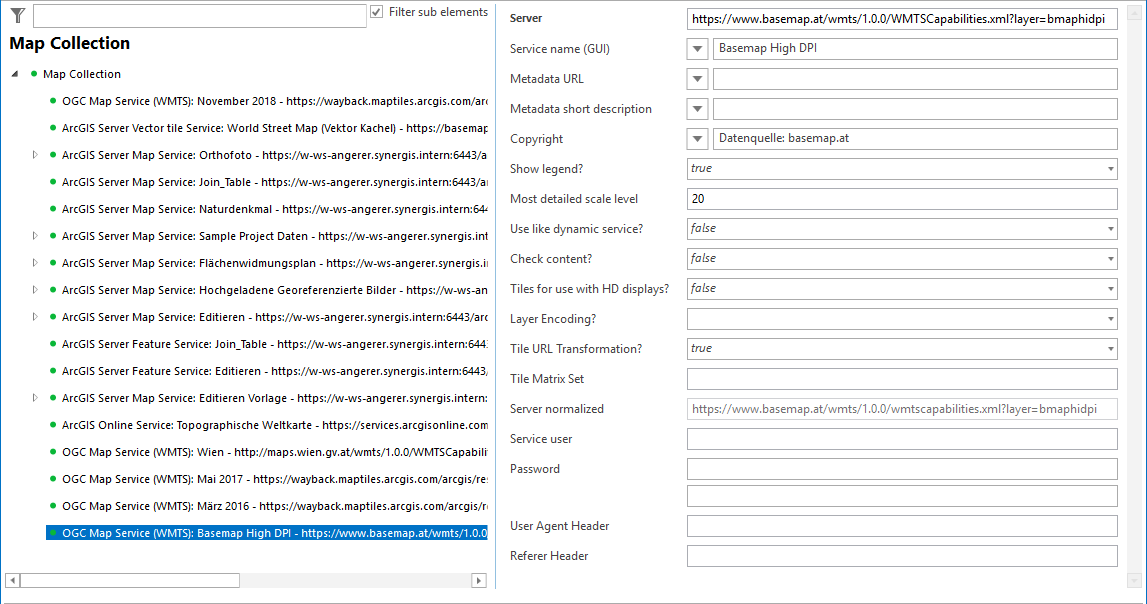
Task: Click the Most detailed scale level field
Action: click(x=902, y=199)
